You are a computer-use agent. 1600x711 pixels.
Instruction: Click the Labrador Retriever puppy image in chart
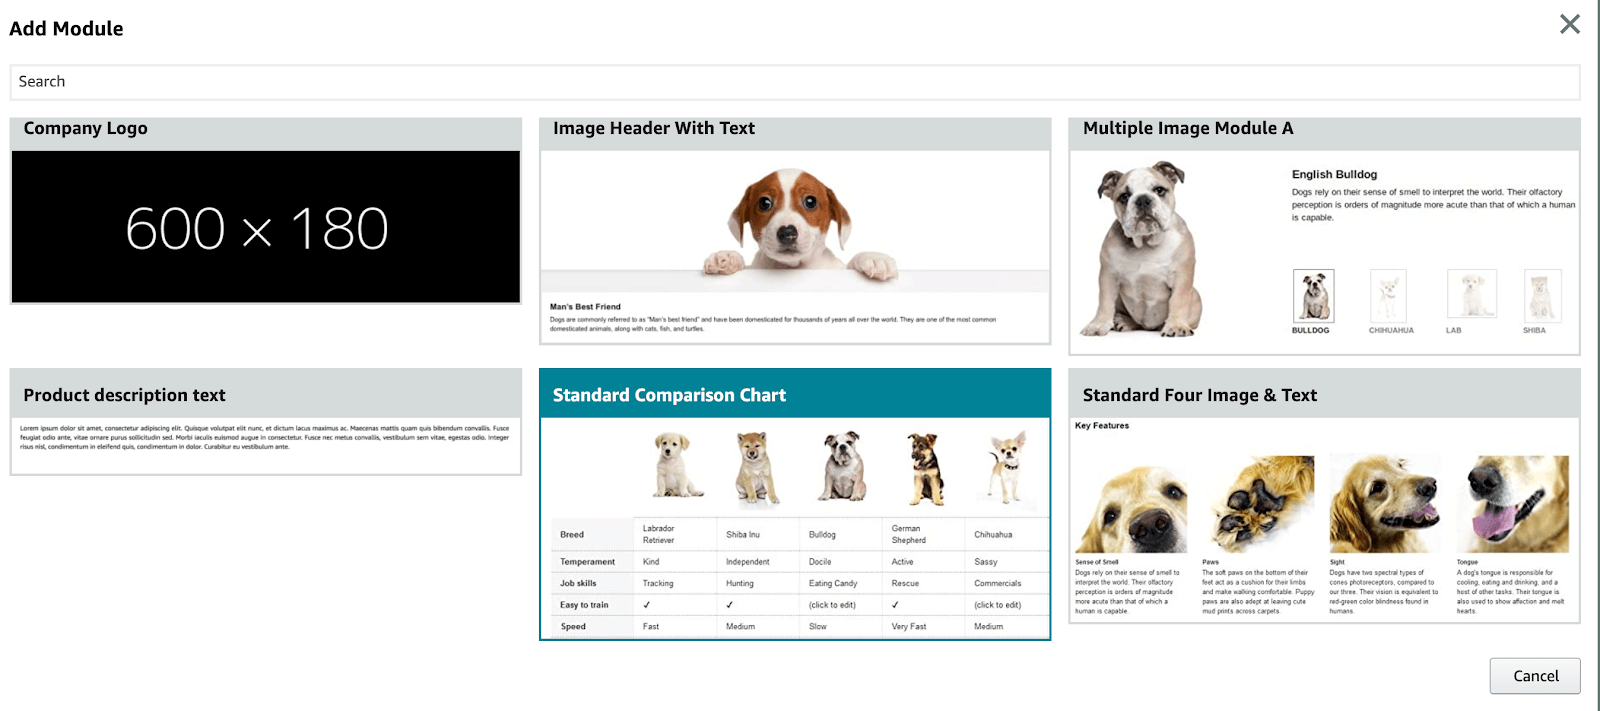pos(675,466)
